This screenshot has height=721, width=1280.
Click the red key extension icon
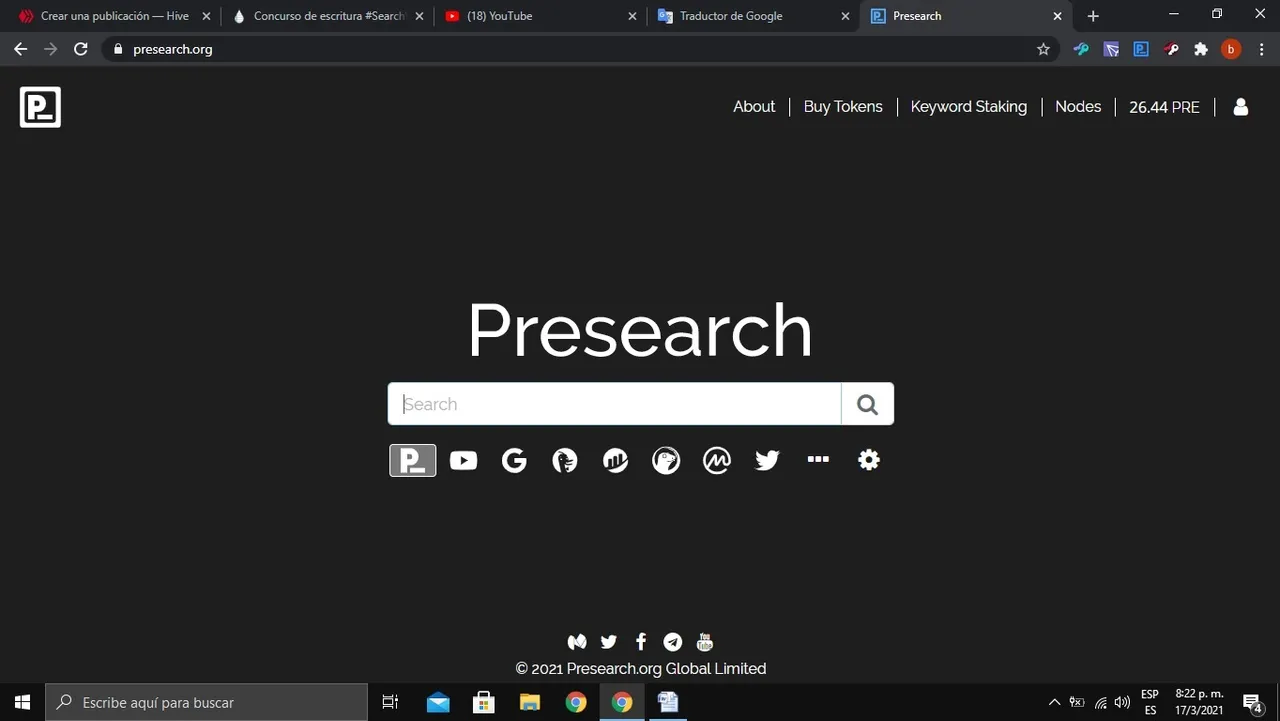click(x=1171, y=49)
